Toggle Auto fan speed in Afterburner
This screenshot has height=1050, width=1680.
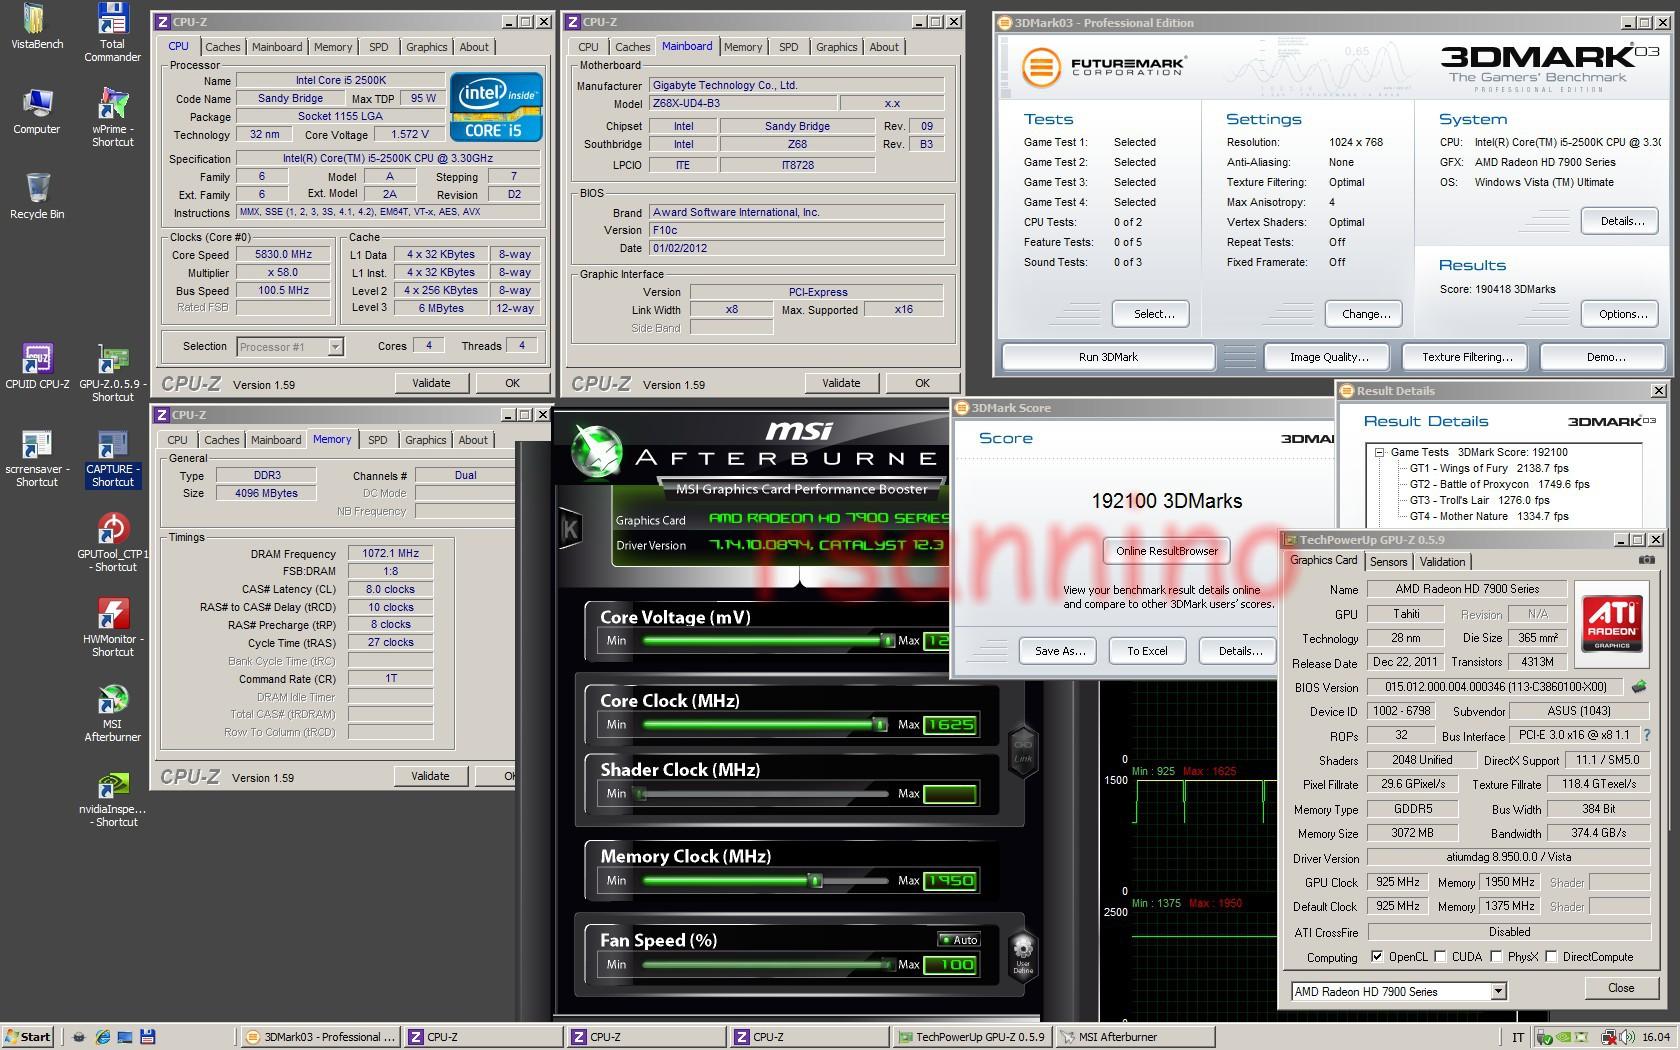(959, 939)
